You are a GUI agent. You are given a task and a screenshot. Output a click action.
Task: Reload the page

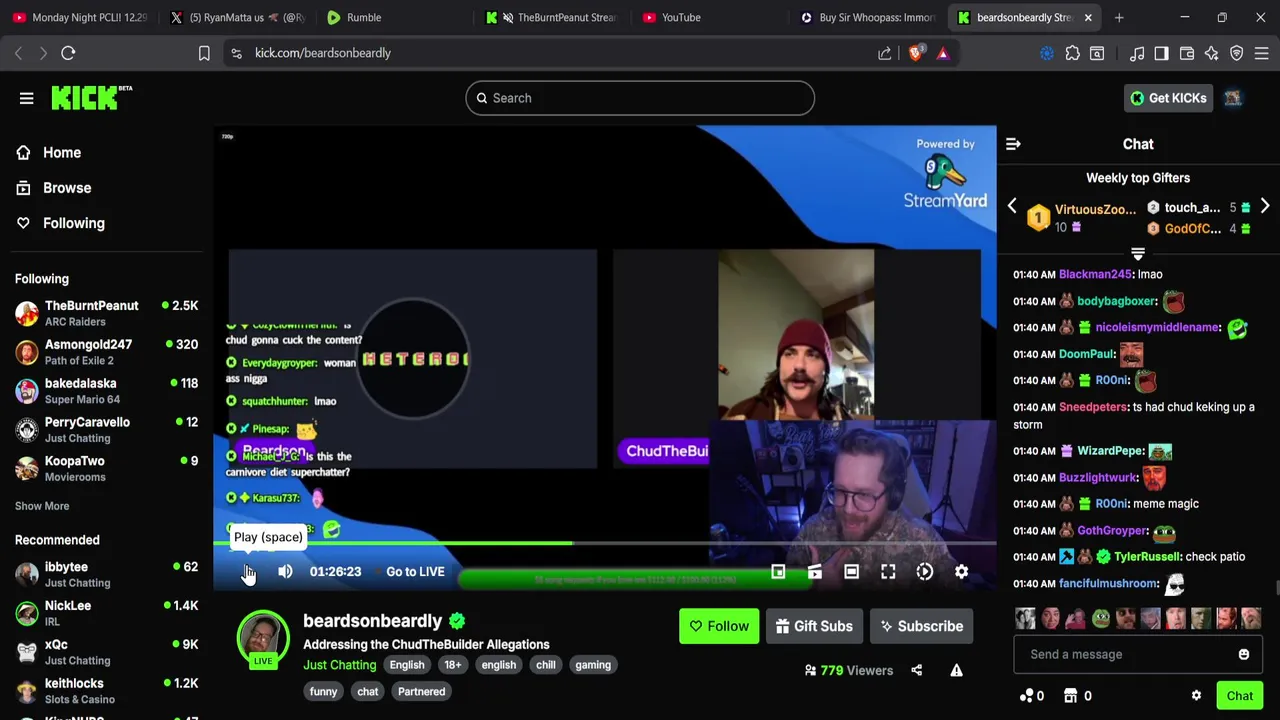(x=68, y=53)
